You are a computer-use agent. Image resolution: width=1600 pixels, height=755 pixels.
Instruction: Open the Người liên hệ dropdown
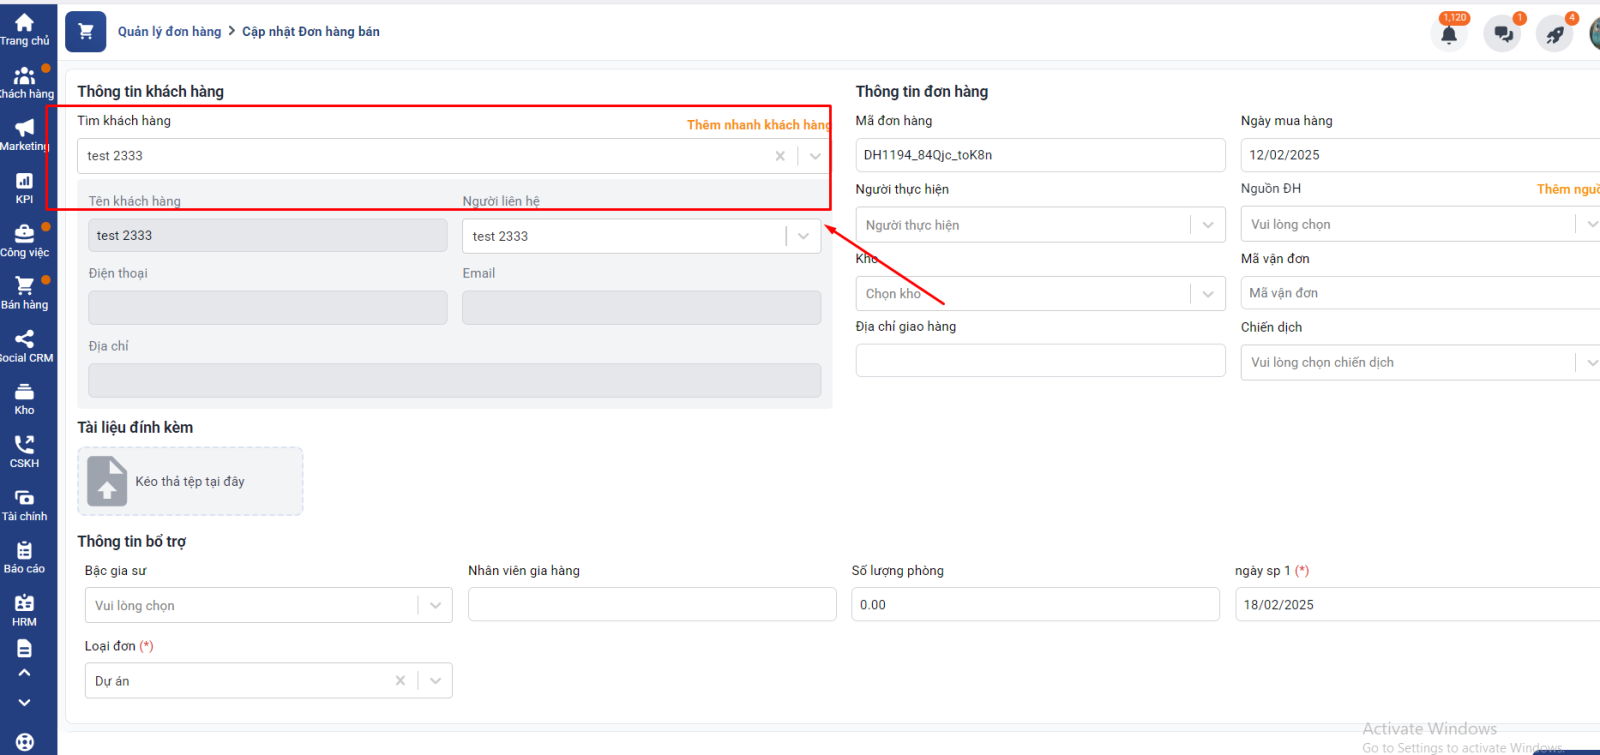click(803, 236)
